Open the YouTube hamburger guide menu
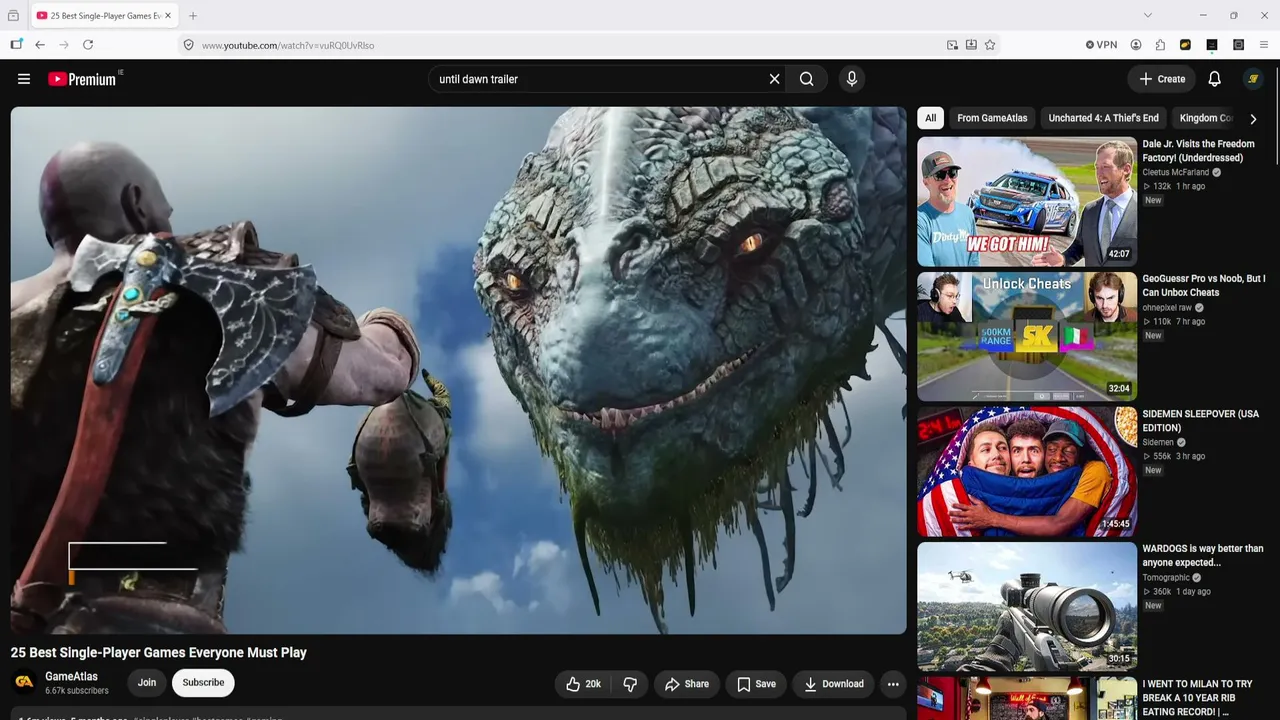Image resolution: width=1280 pixels, height=720 pixels. [x=24, y=79]
